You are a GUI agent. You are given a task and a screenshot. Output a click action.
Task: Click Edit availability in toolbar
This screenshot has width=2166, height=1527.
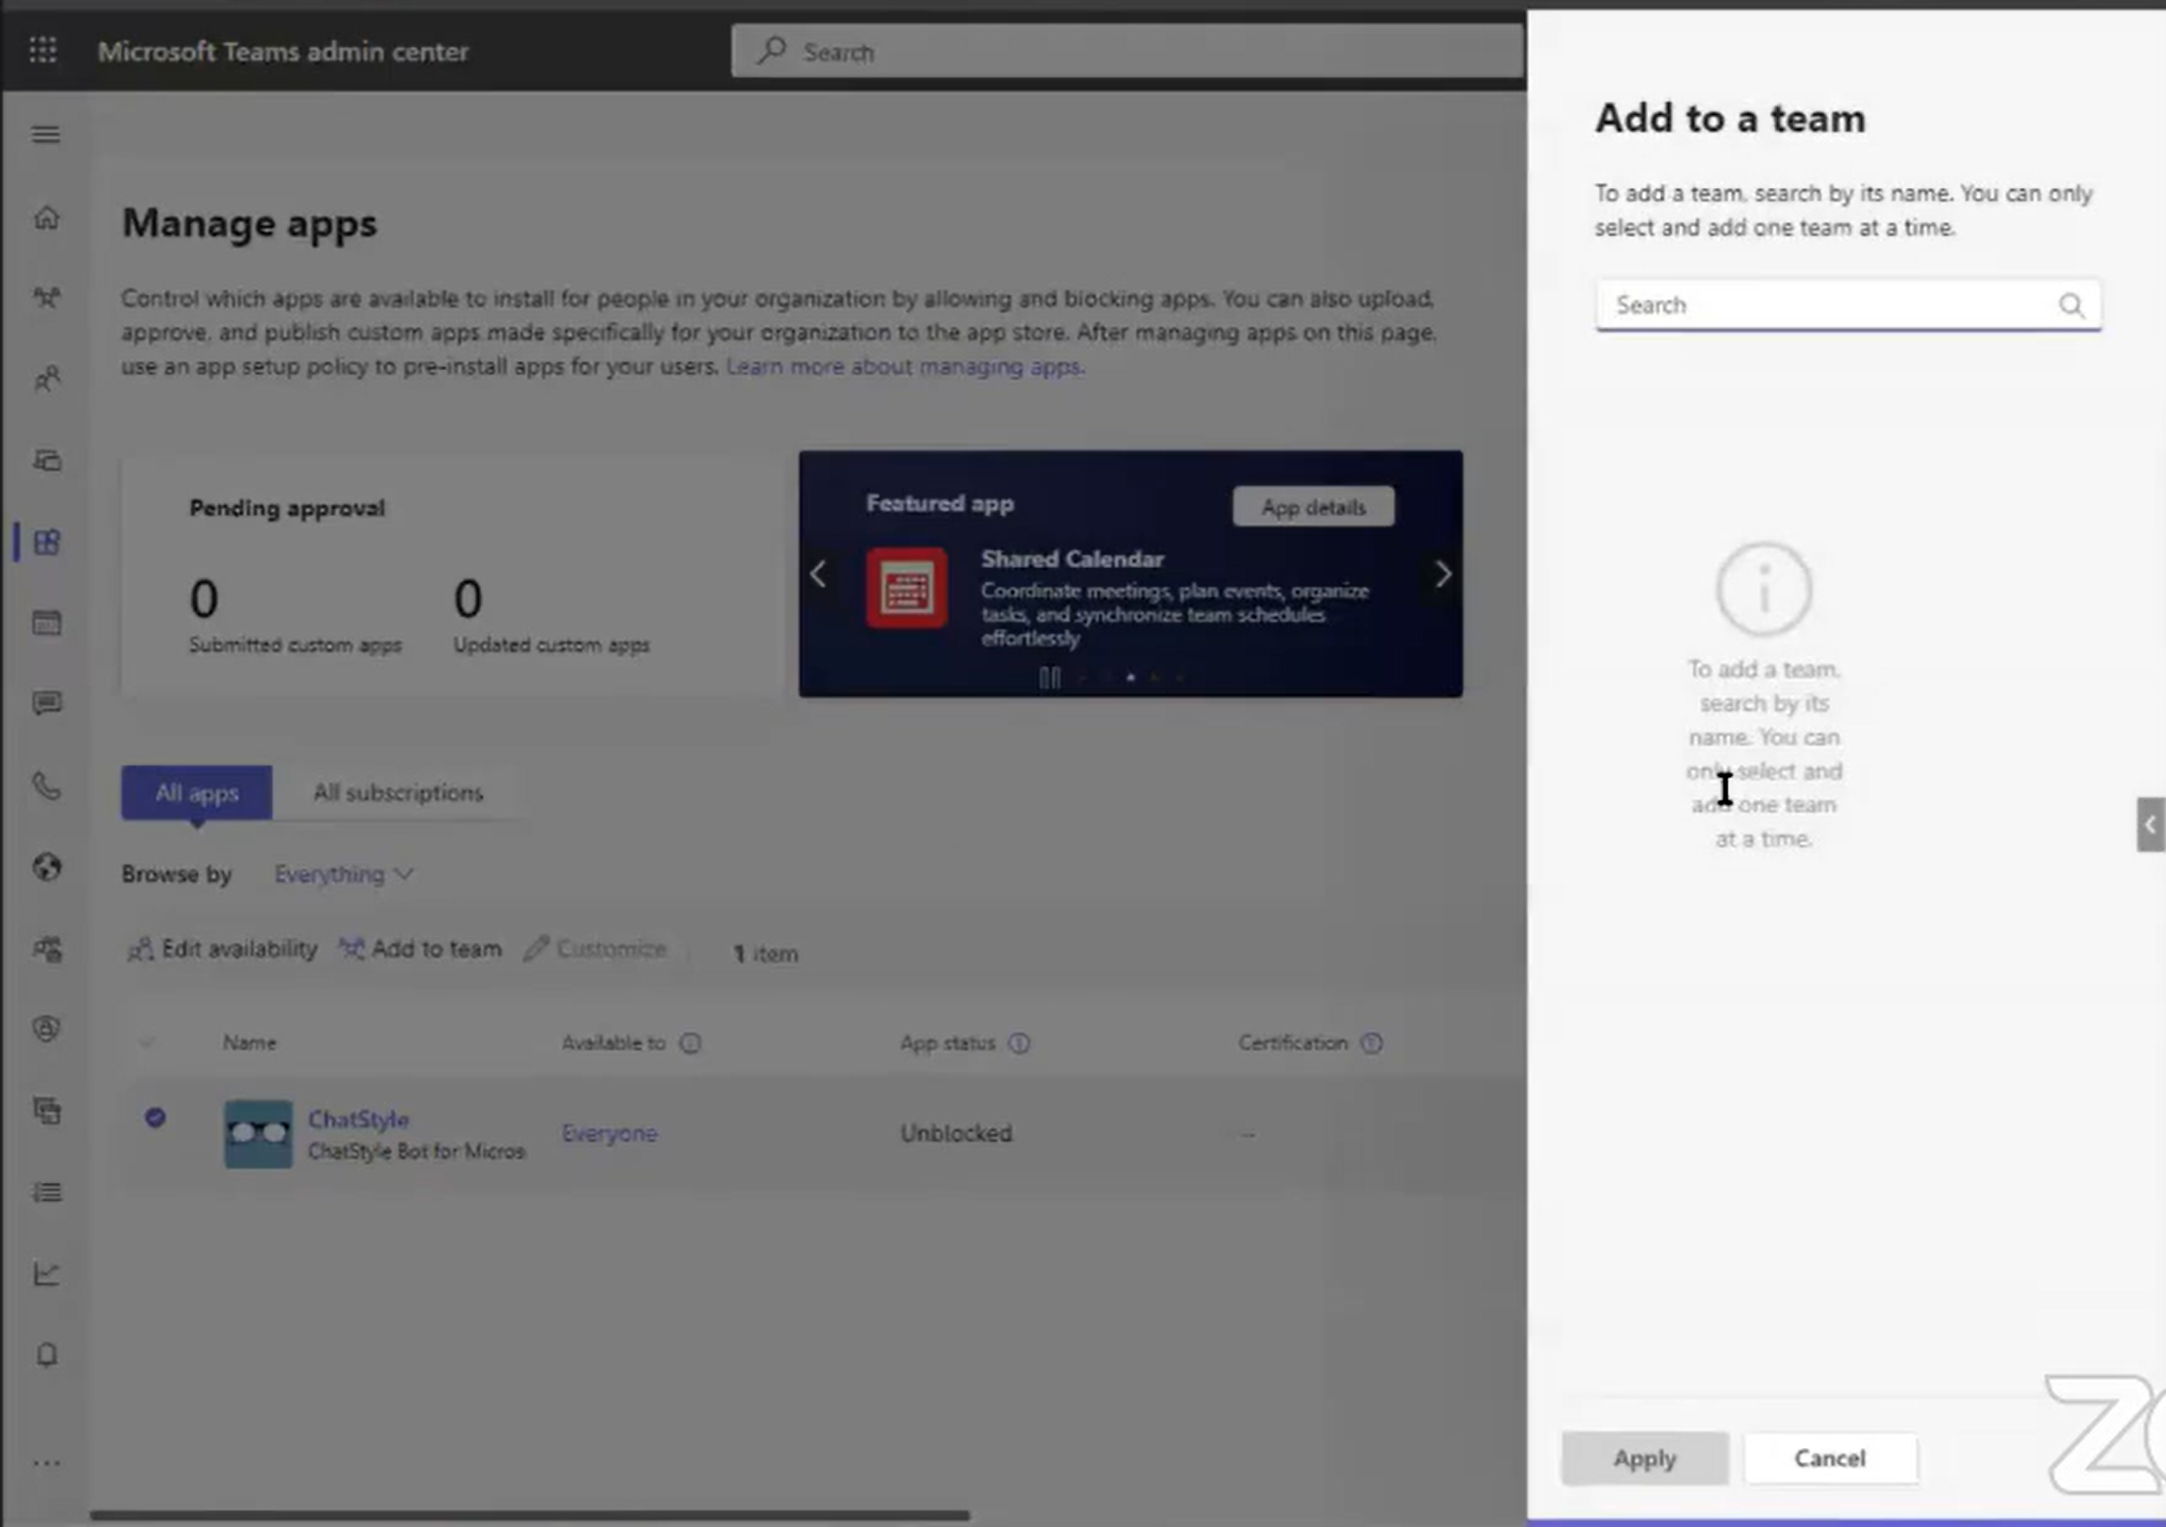222,949
